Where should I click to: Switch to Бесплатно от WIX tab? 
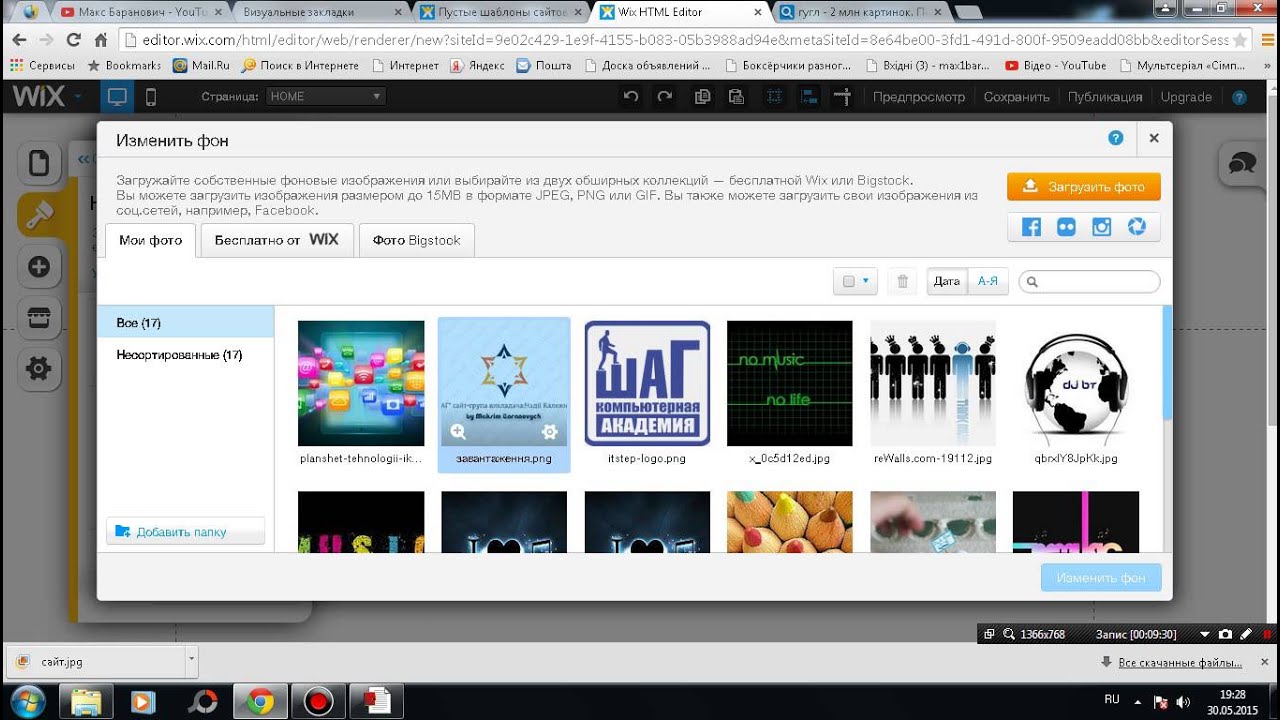277,240
